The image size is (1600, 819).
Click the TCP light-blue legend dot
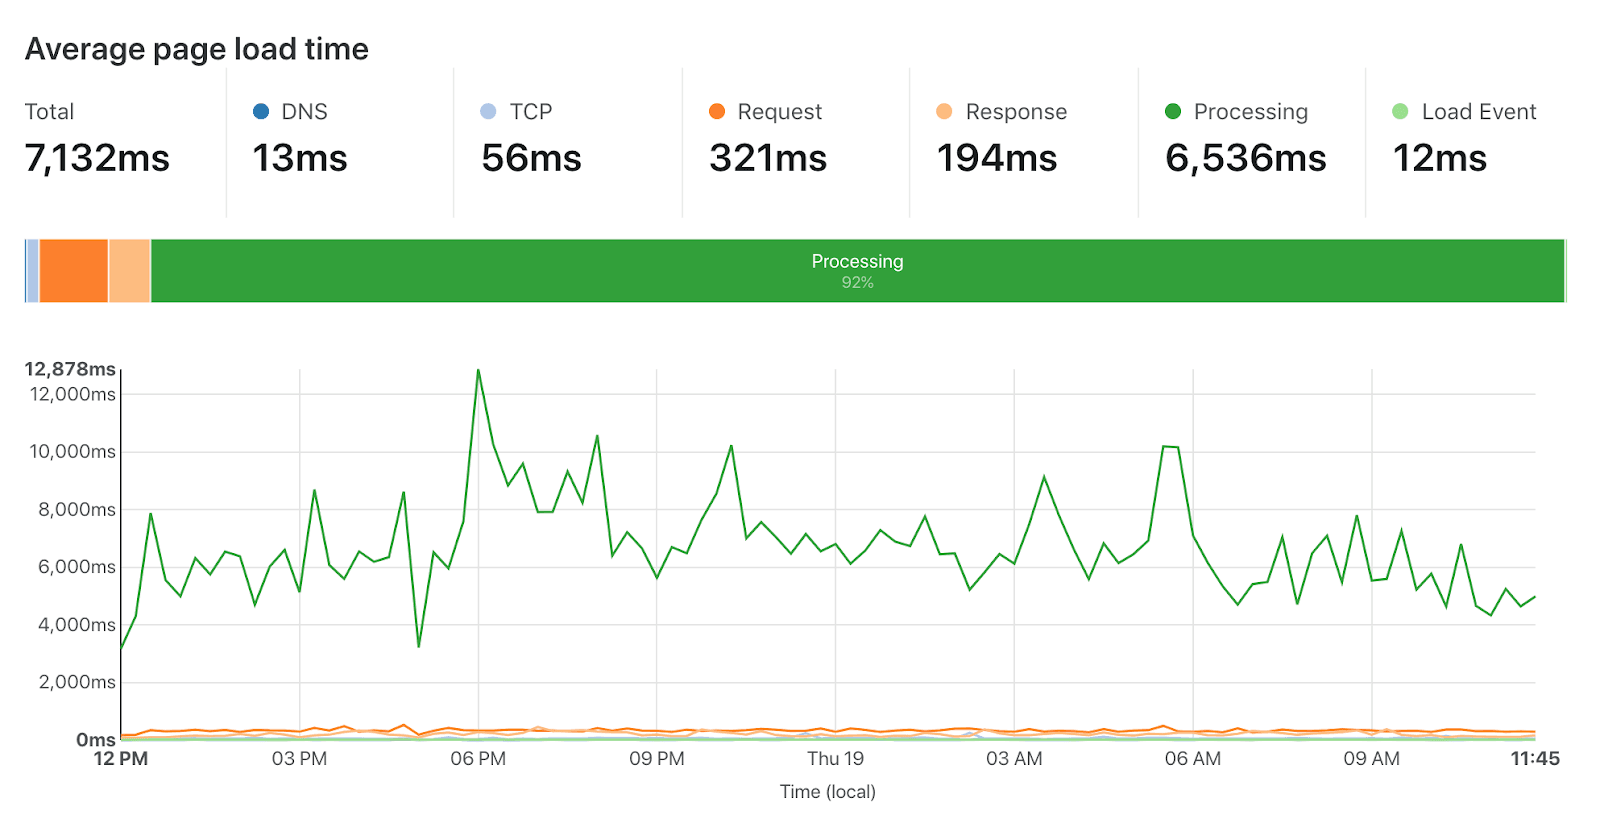488,111
